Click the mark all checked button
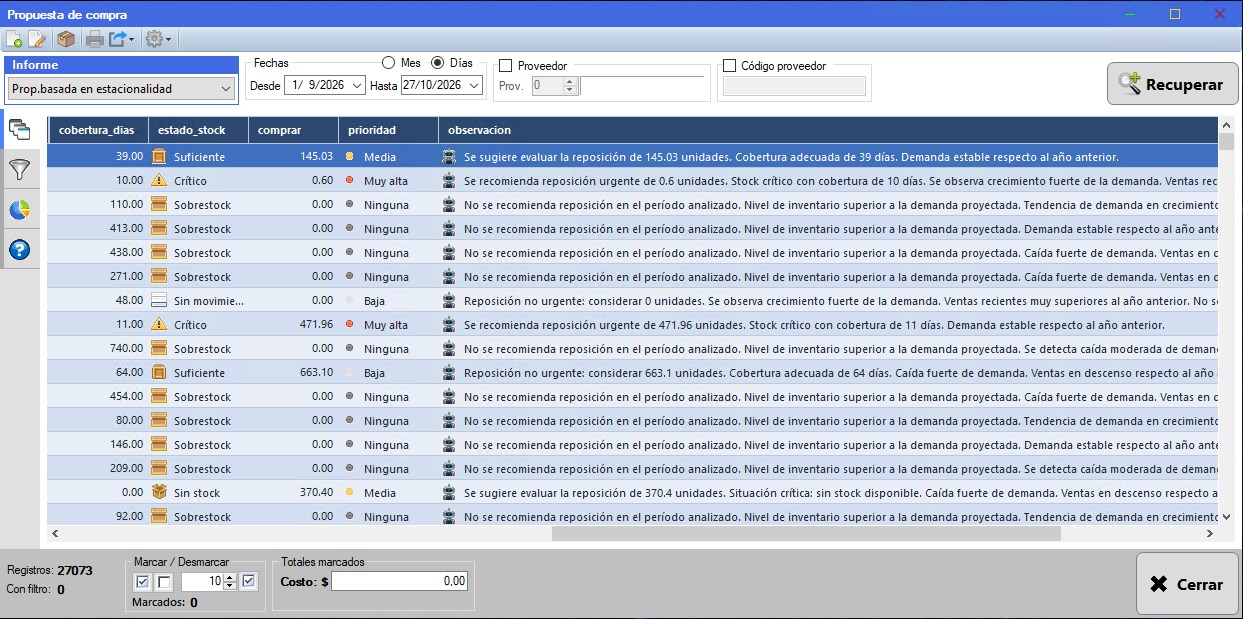This screenshot has height=619, width=1243. point(143,582)
